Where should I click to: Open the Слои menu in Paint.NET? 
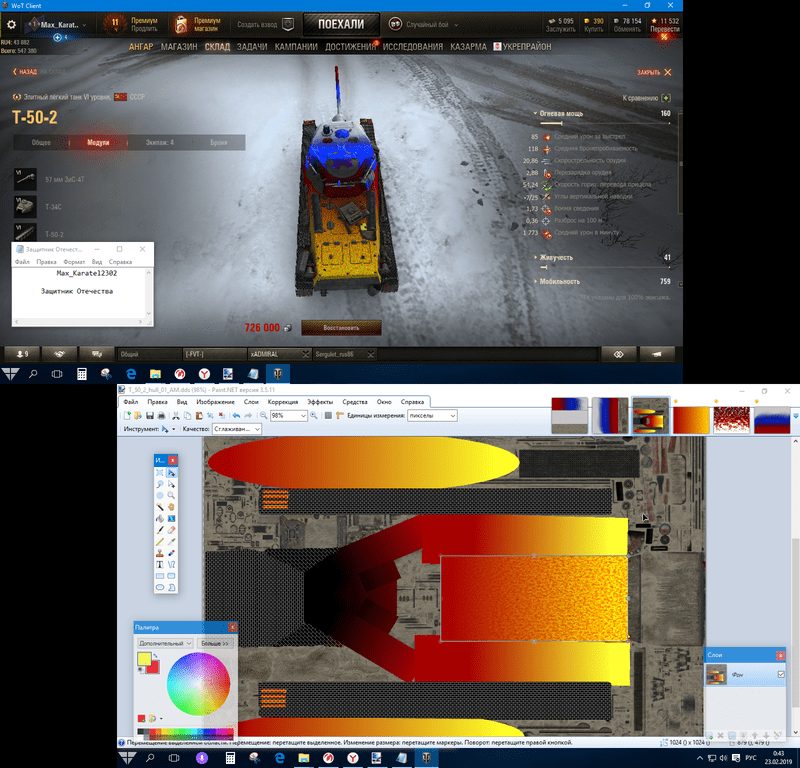click(251, 402)
